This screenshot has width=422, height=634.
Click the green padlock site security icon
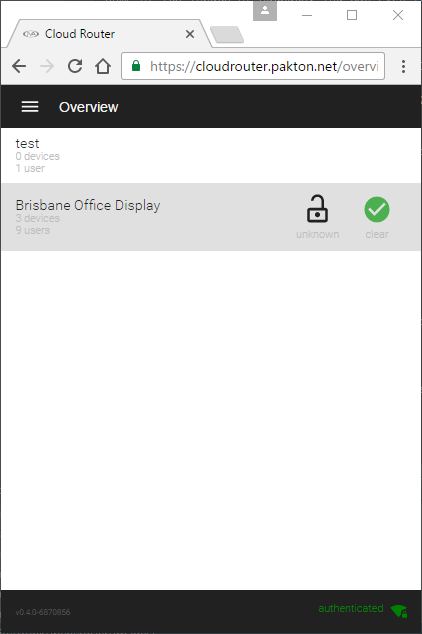tap(136, 66)
